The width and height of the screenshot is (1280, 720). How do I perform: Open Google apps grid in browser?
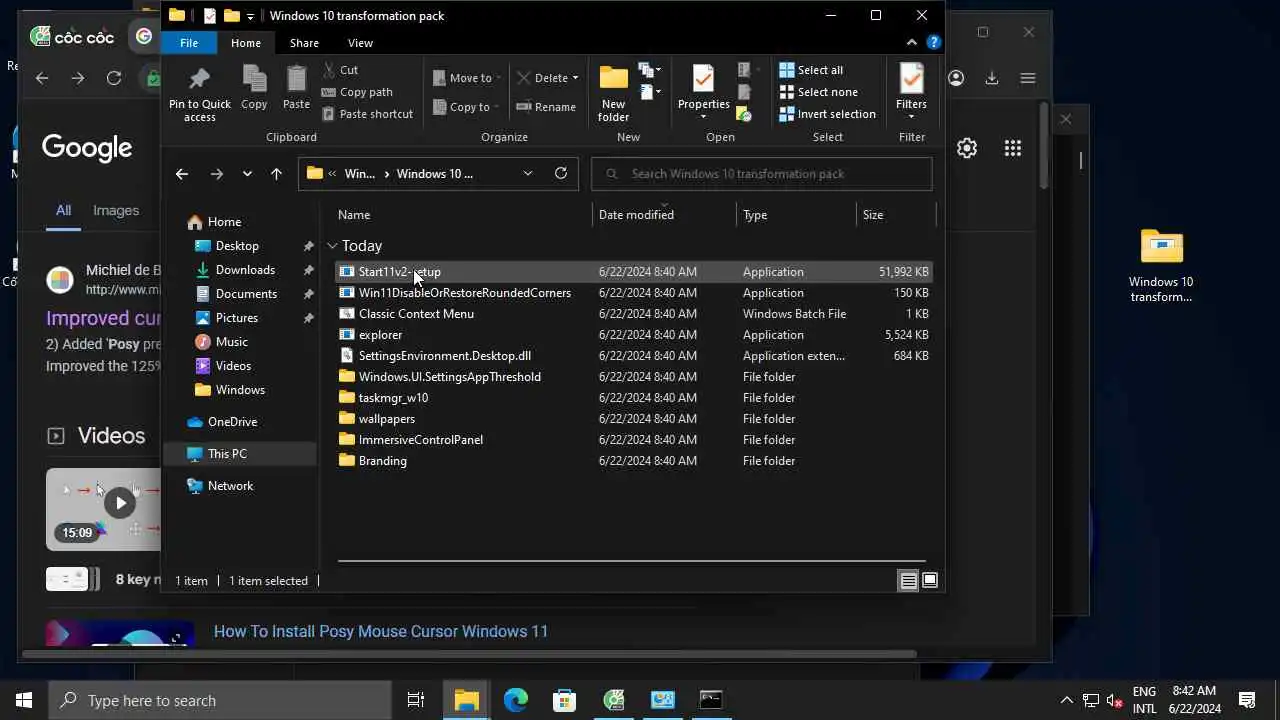[x=1013, y=148]
